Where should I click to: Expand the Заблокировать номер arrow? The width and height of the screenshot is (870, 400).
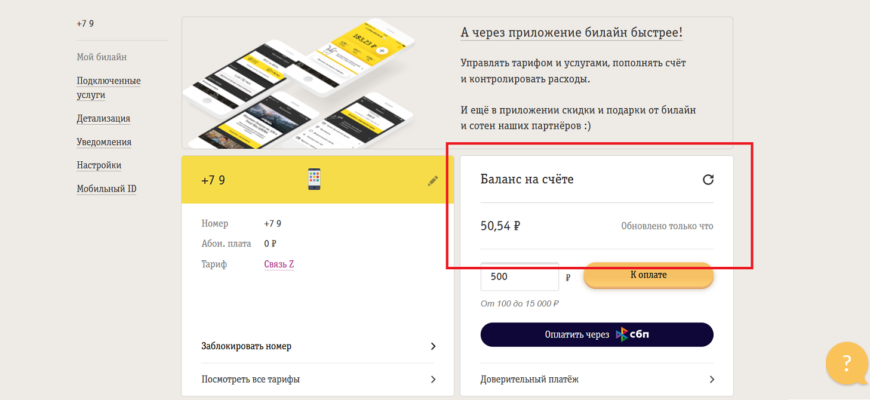coord(433,346)
